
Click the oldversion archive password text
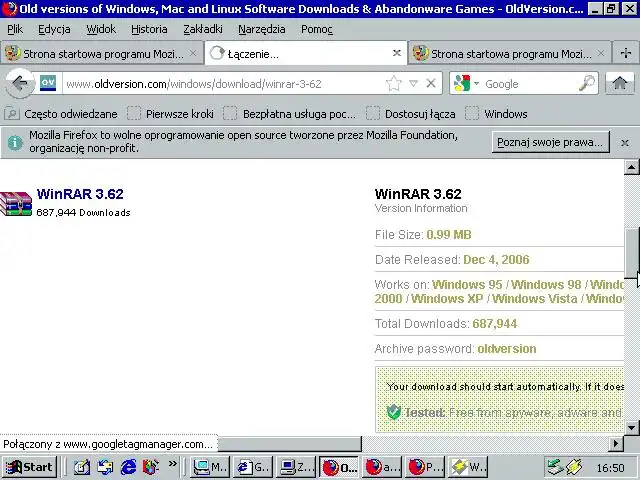pos(507,349)
